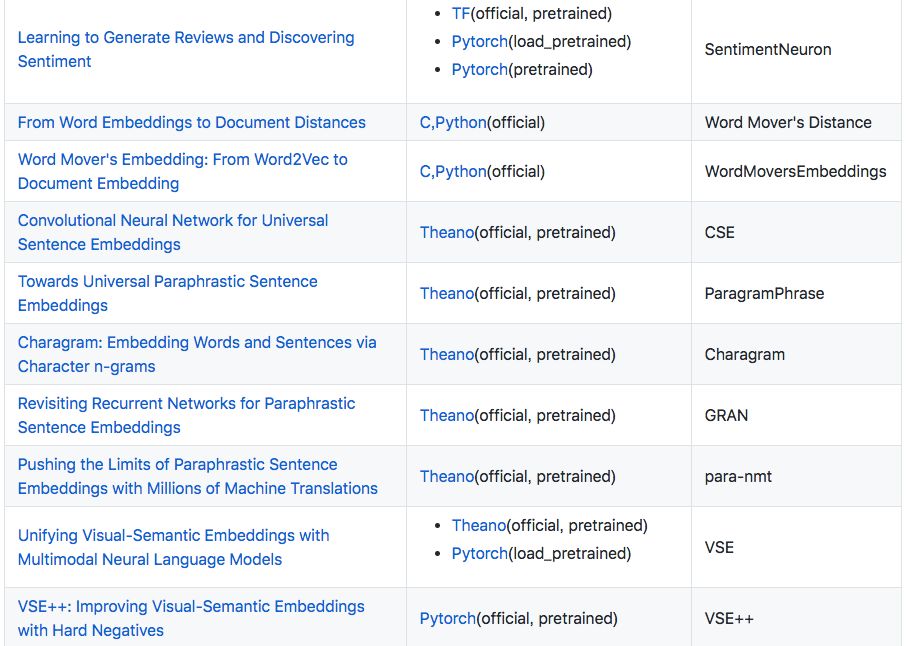
Task: Click Pytorch link in the VSE++ row
Action: point(448,619)
